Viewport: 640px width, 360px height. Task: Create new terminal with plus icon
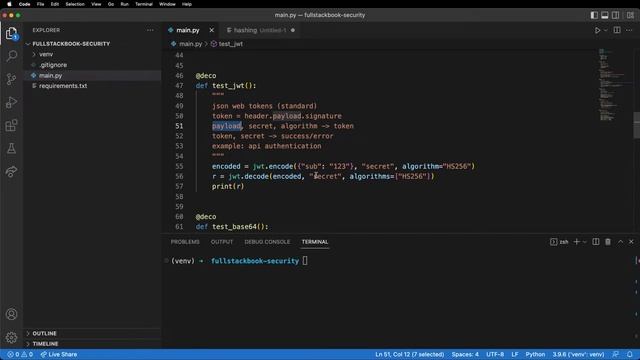576,242
